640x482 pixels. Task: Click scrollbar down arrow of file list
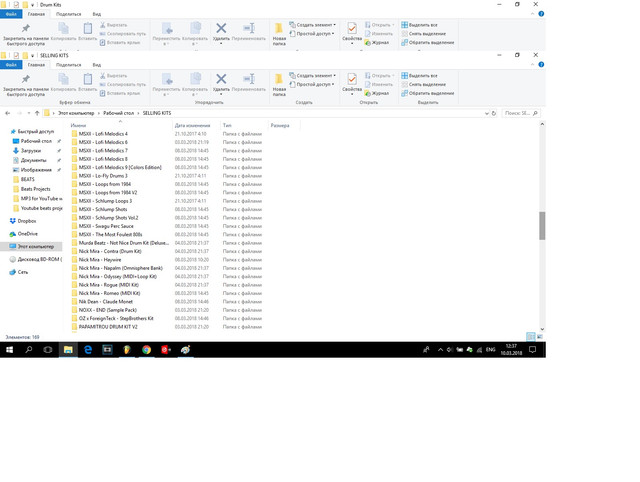pos(542,329)
